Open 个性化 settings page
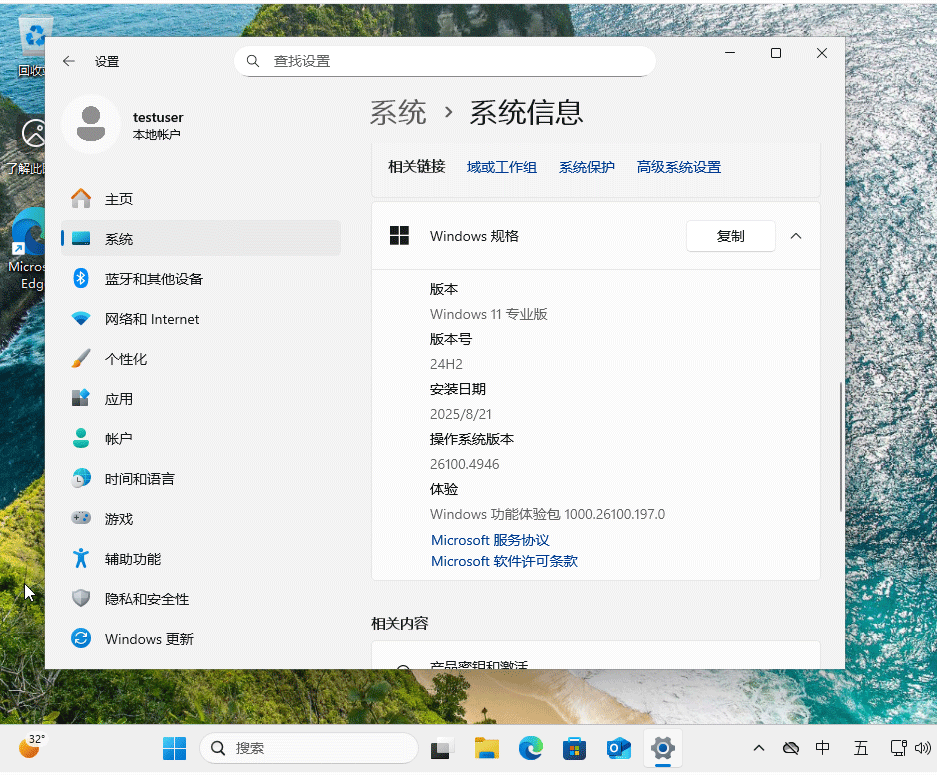This screenshot has width=937, height=776. [x=201, y=358]
